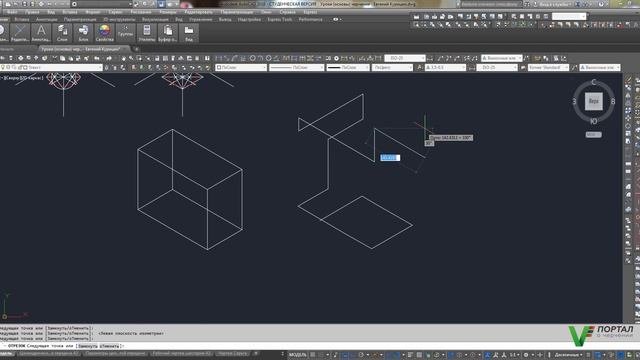The height and width of the screenshot is (360, 640).
Task: Open the ISO-25 dimension style dropdown in properties row
Action: click(x=497, y=67)
